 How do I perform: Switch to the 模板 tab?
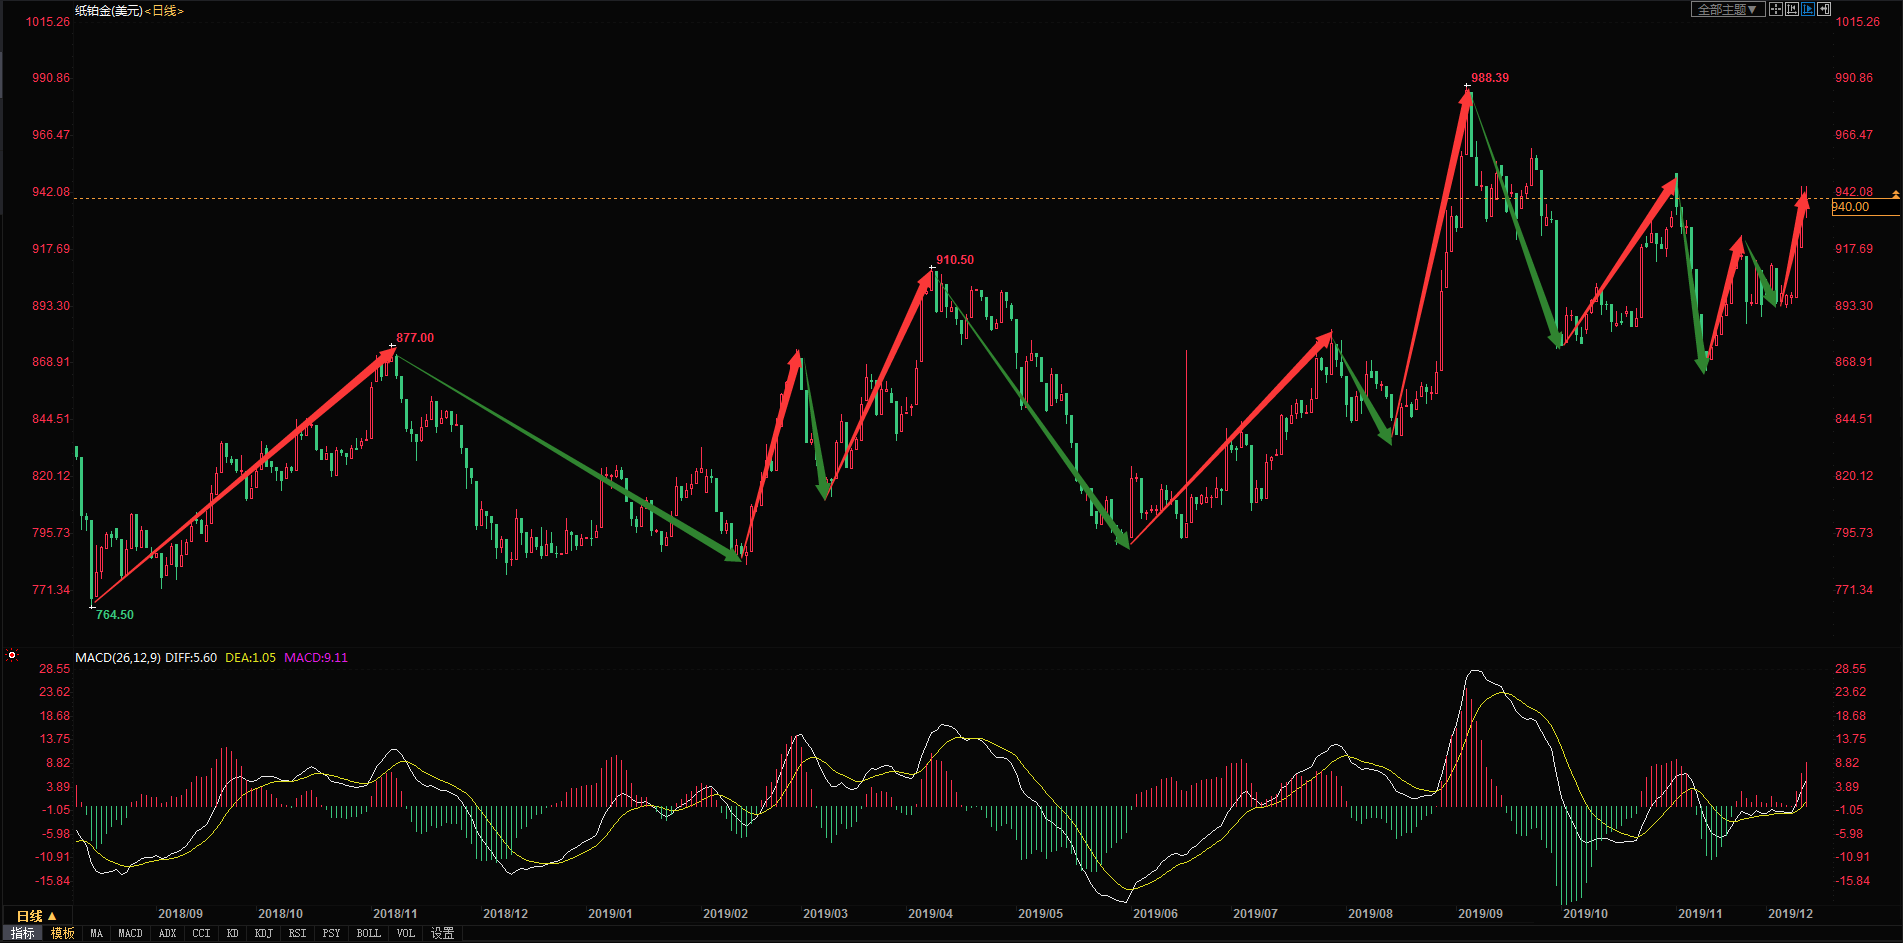coord(63,933)
